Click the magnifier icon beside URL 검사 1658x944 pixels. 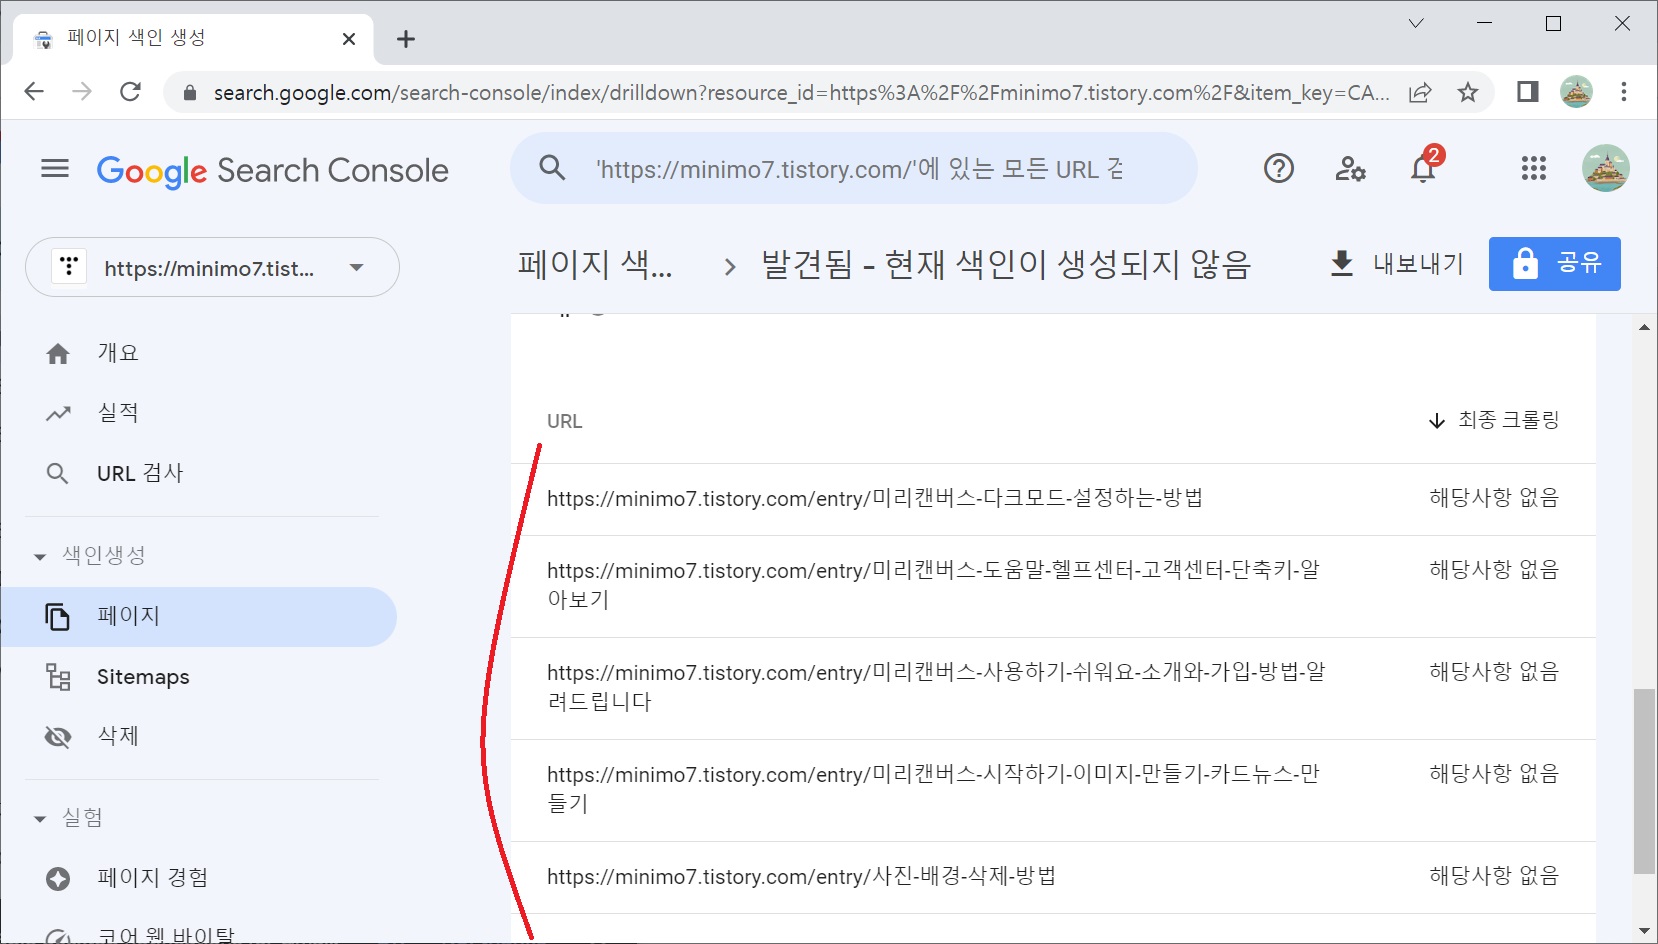[58, 473]
